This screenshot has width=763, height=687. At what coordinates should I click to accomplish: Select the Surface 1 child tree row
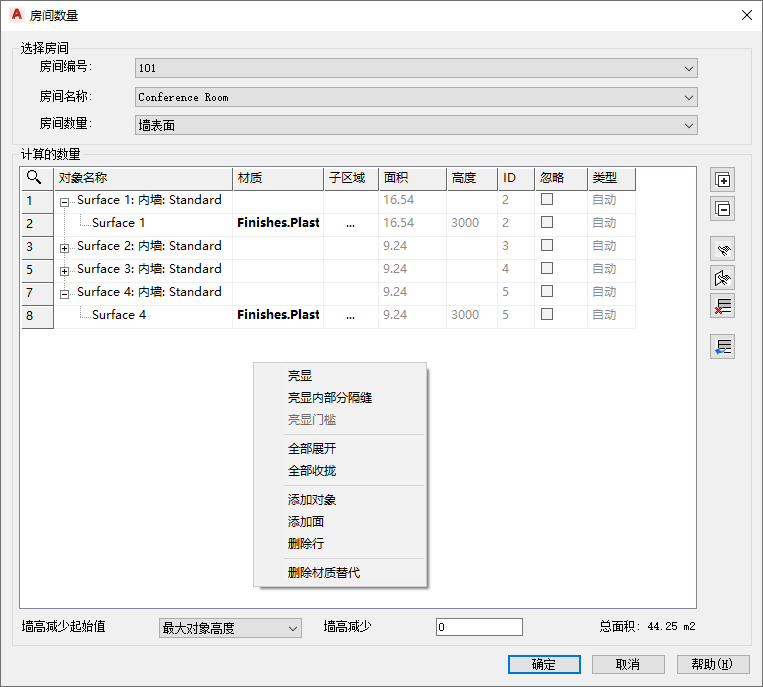118,223
